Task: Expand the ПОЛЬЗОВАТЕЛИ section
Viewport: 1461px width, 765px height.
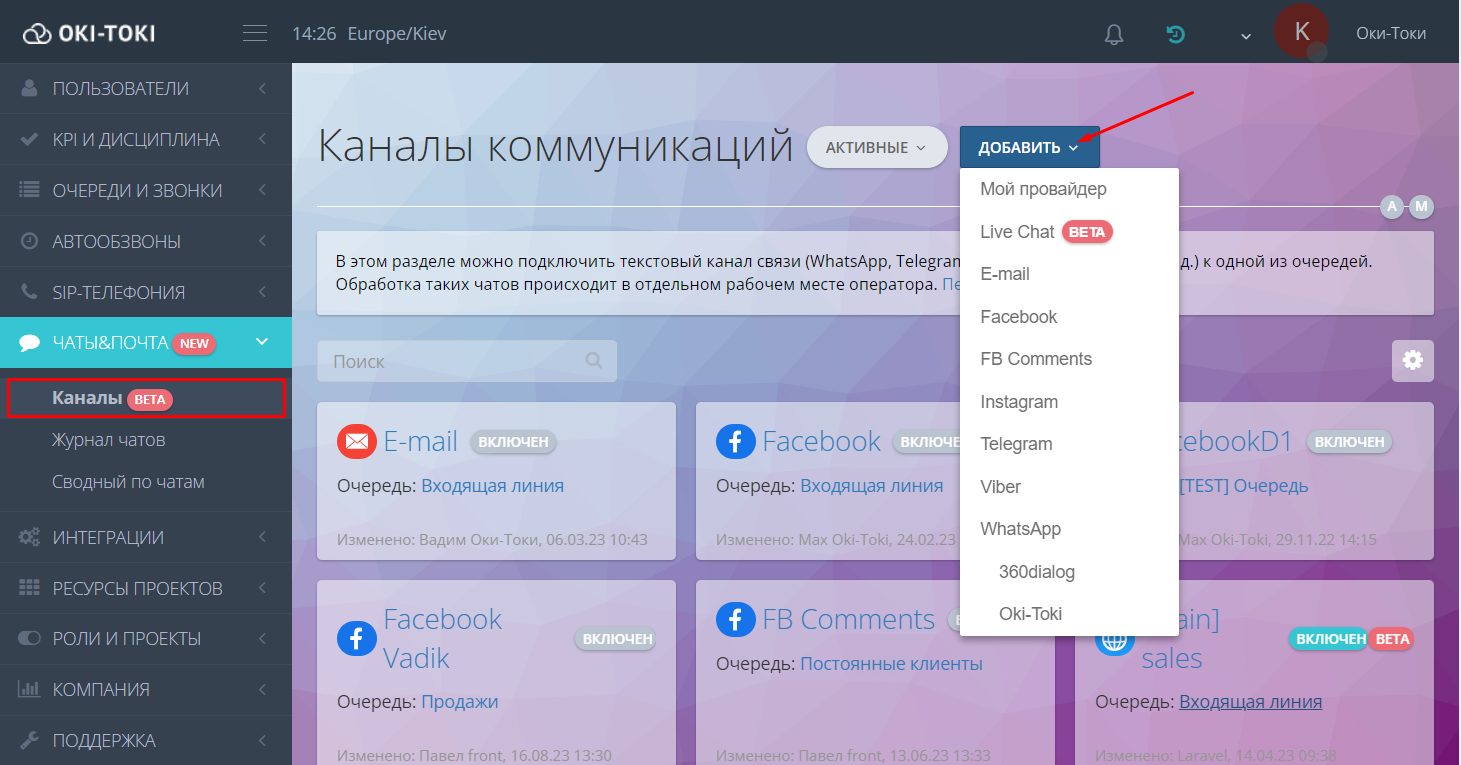Action: pos(145,88)
